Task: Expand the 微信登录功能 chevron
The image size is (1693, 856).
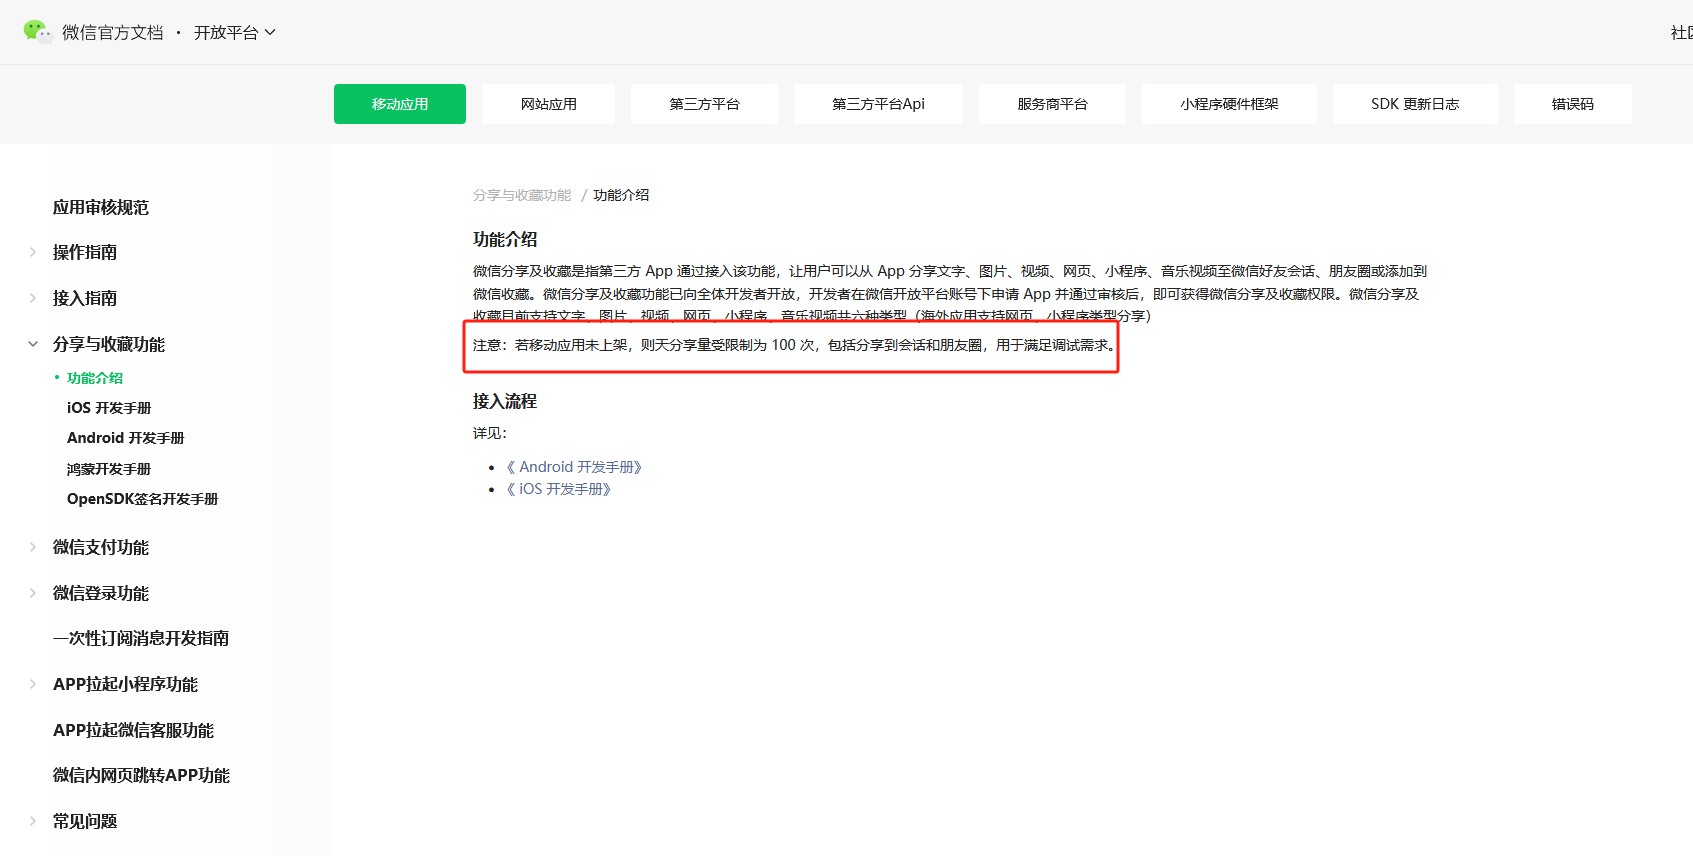Action: [x=33, y=593]
